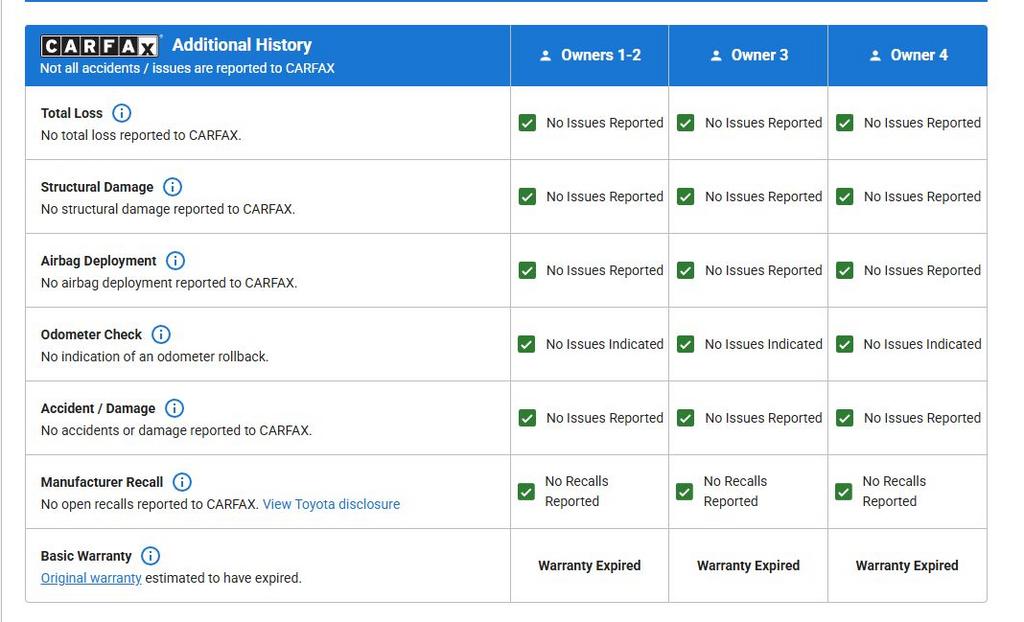1024x622 pixels.
Task: Click Structural Damage checkmark under Owner 4
Action: [x=844, y=197]
